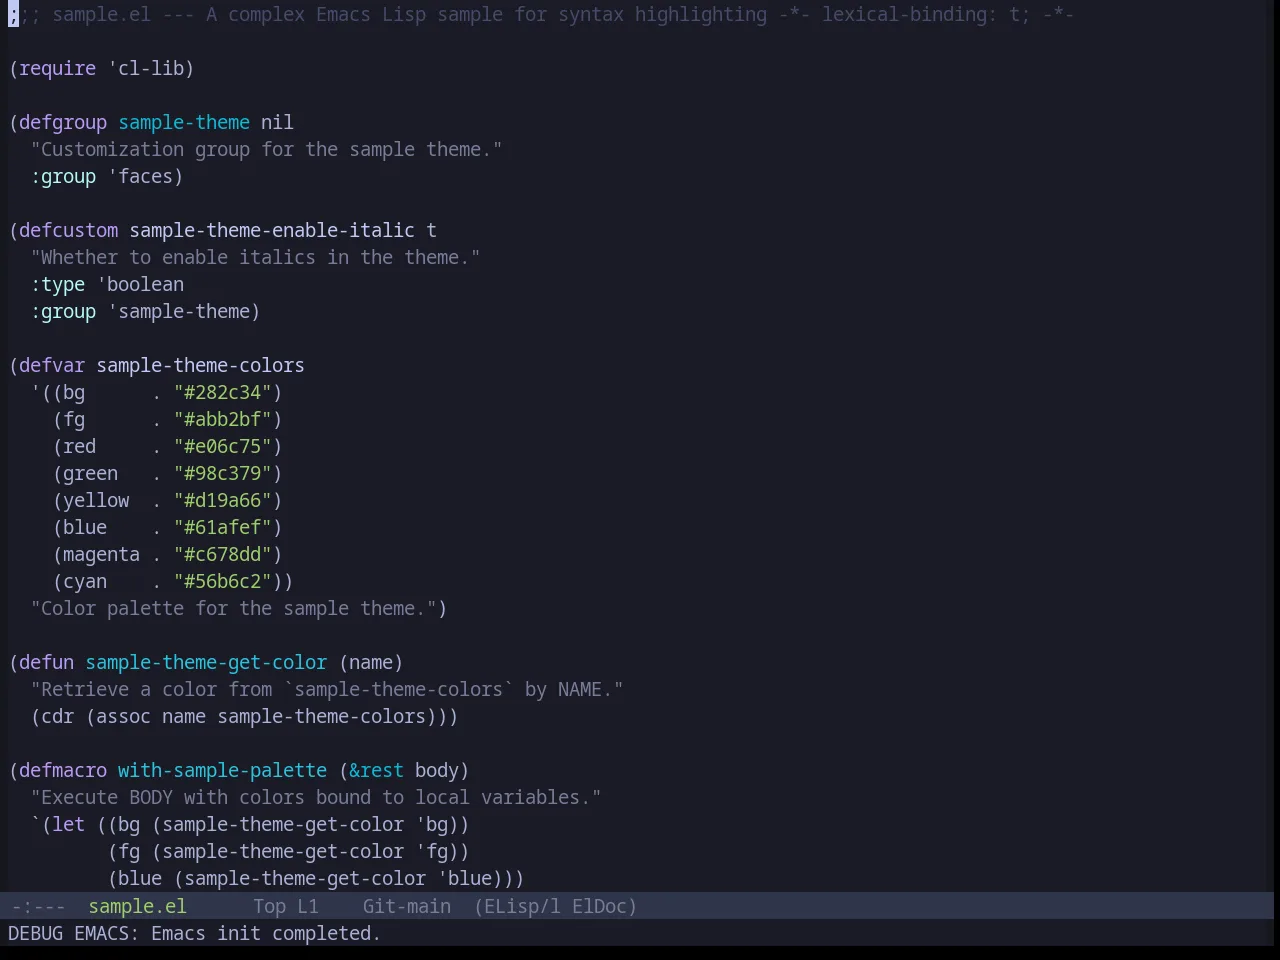This screenshot has height=960, width=1280.
Task: Click the color string "#61afef"
Action: click(222, 527)
